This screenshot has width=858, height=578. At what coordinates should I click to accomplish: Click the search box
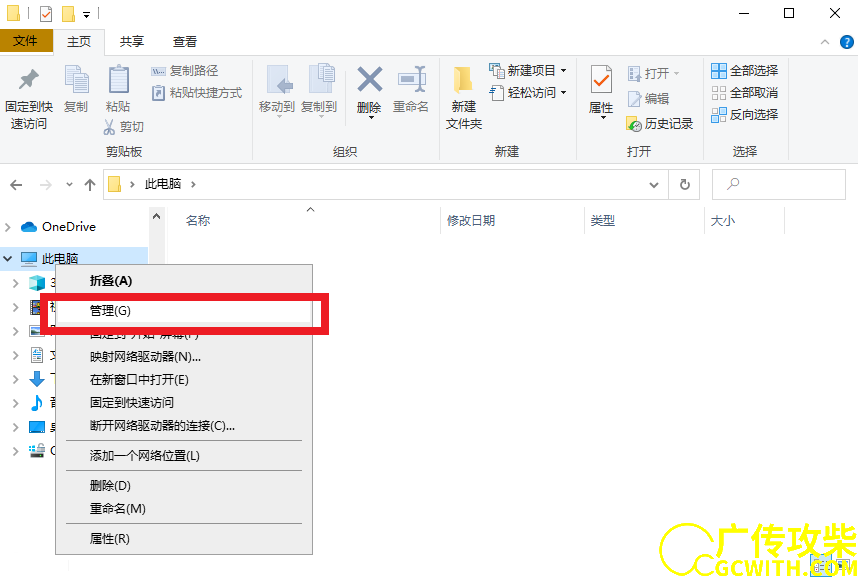tap(779, 184)
